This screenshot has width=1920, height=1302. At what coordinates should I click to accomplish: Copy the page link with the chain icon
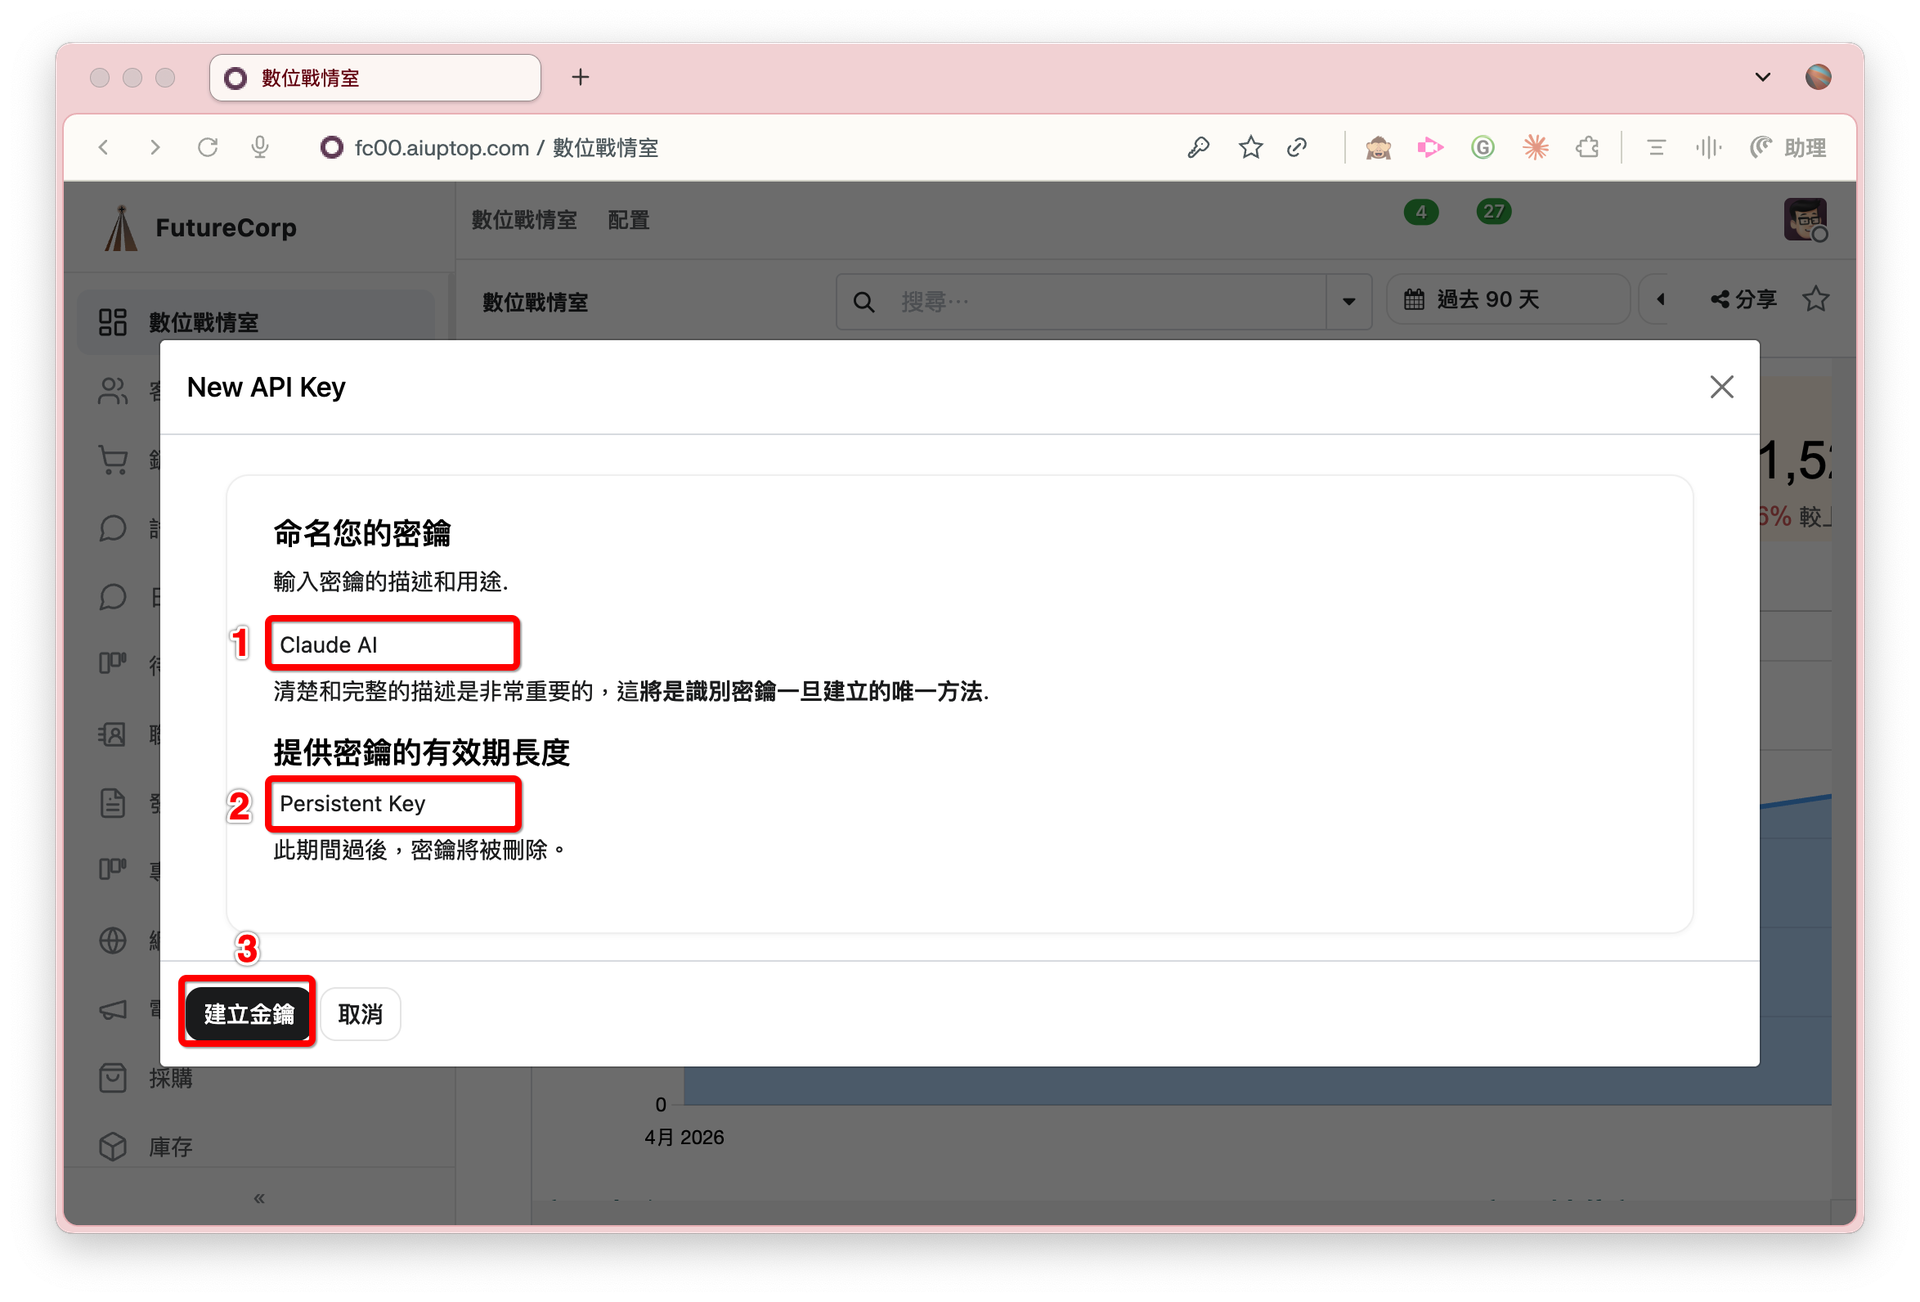tap(1297, 148)
